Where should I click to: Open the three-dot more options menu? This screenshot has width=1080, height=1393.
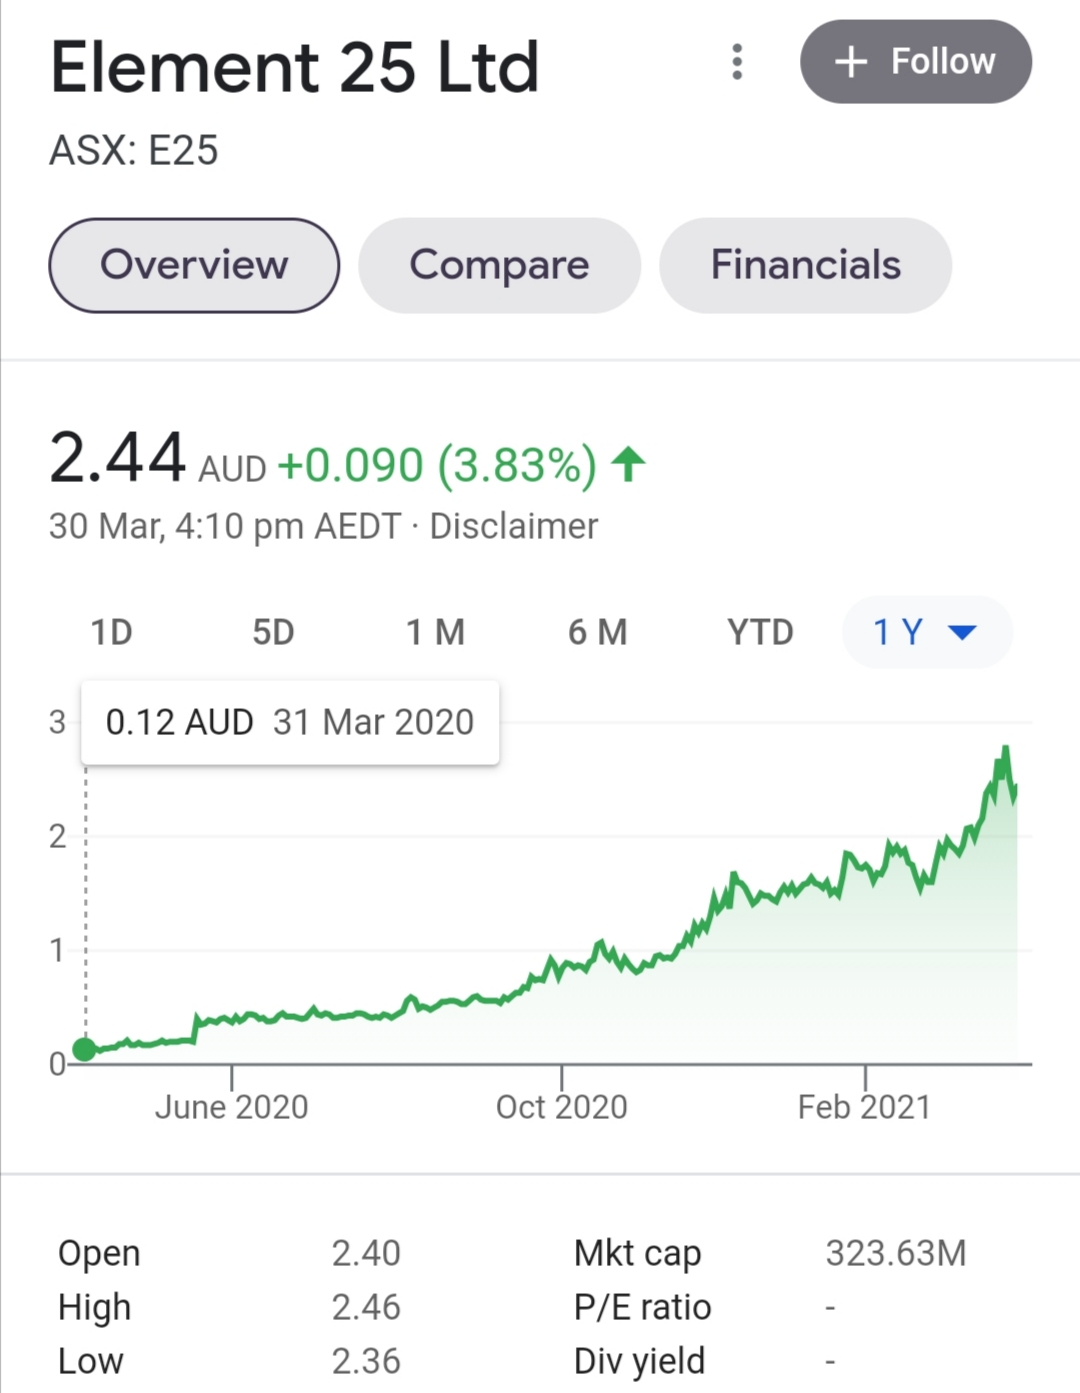point(737,62)
